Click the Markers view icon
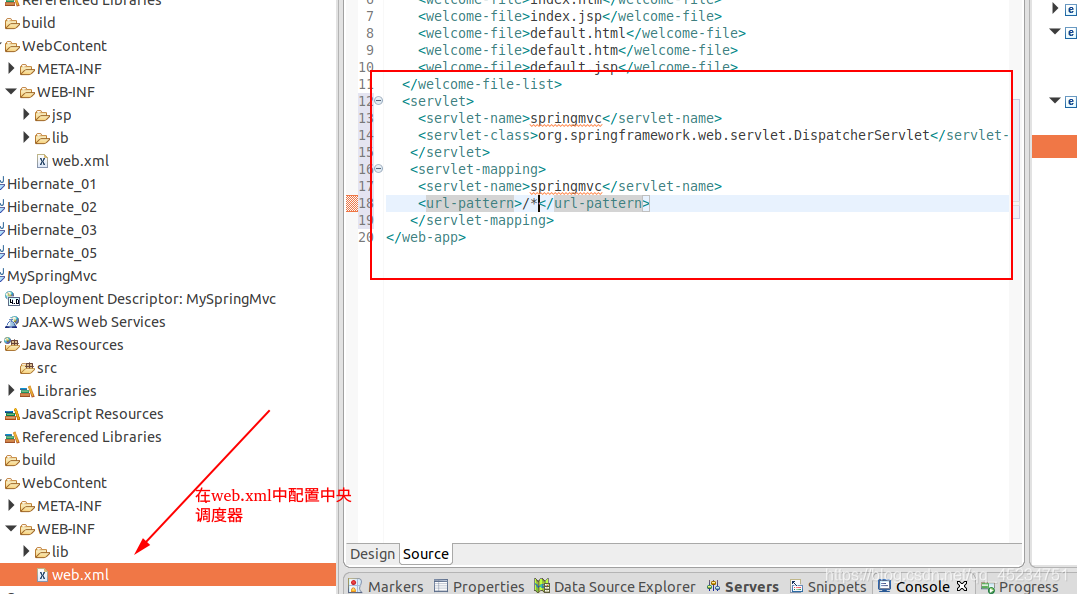Screen dimensions: 1077x594 click(356, 586)
